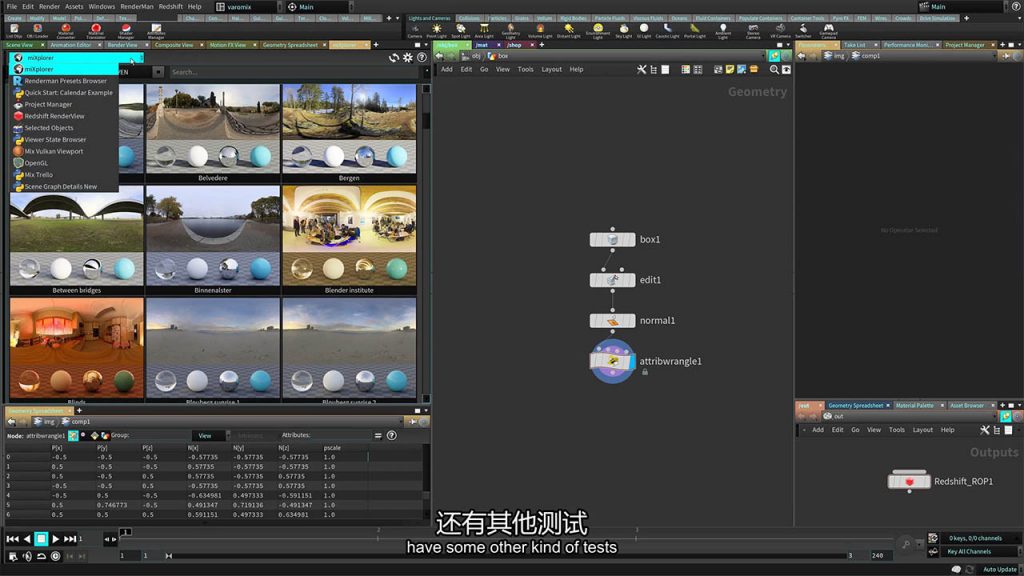
Task: Open miXplorer settings gear
Action: pos(408,57)
